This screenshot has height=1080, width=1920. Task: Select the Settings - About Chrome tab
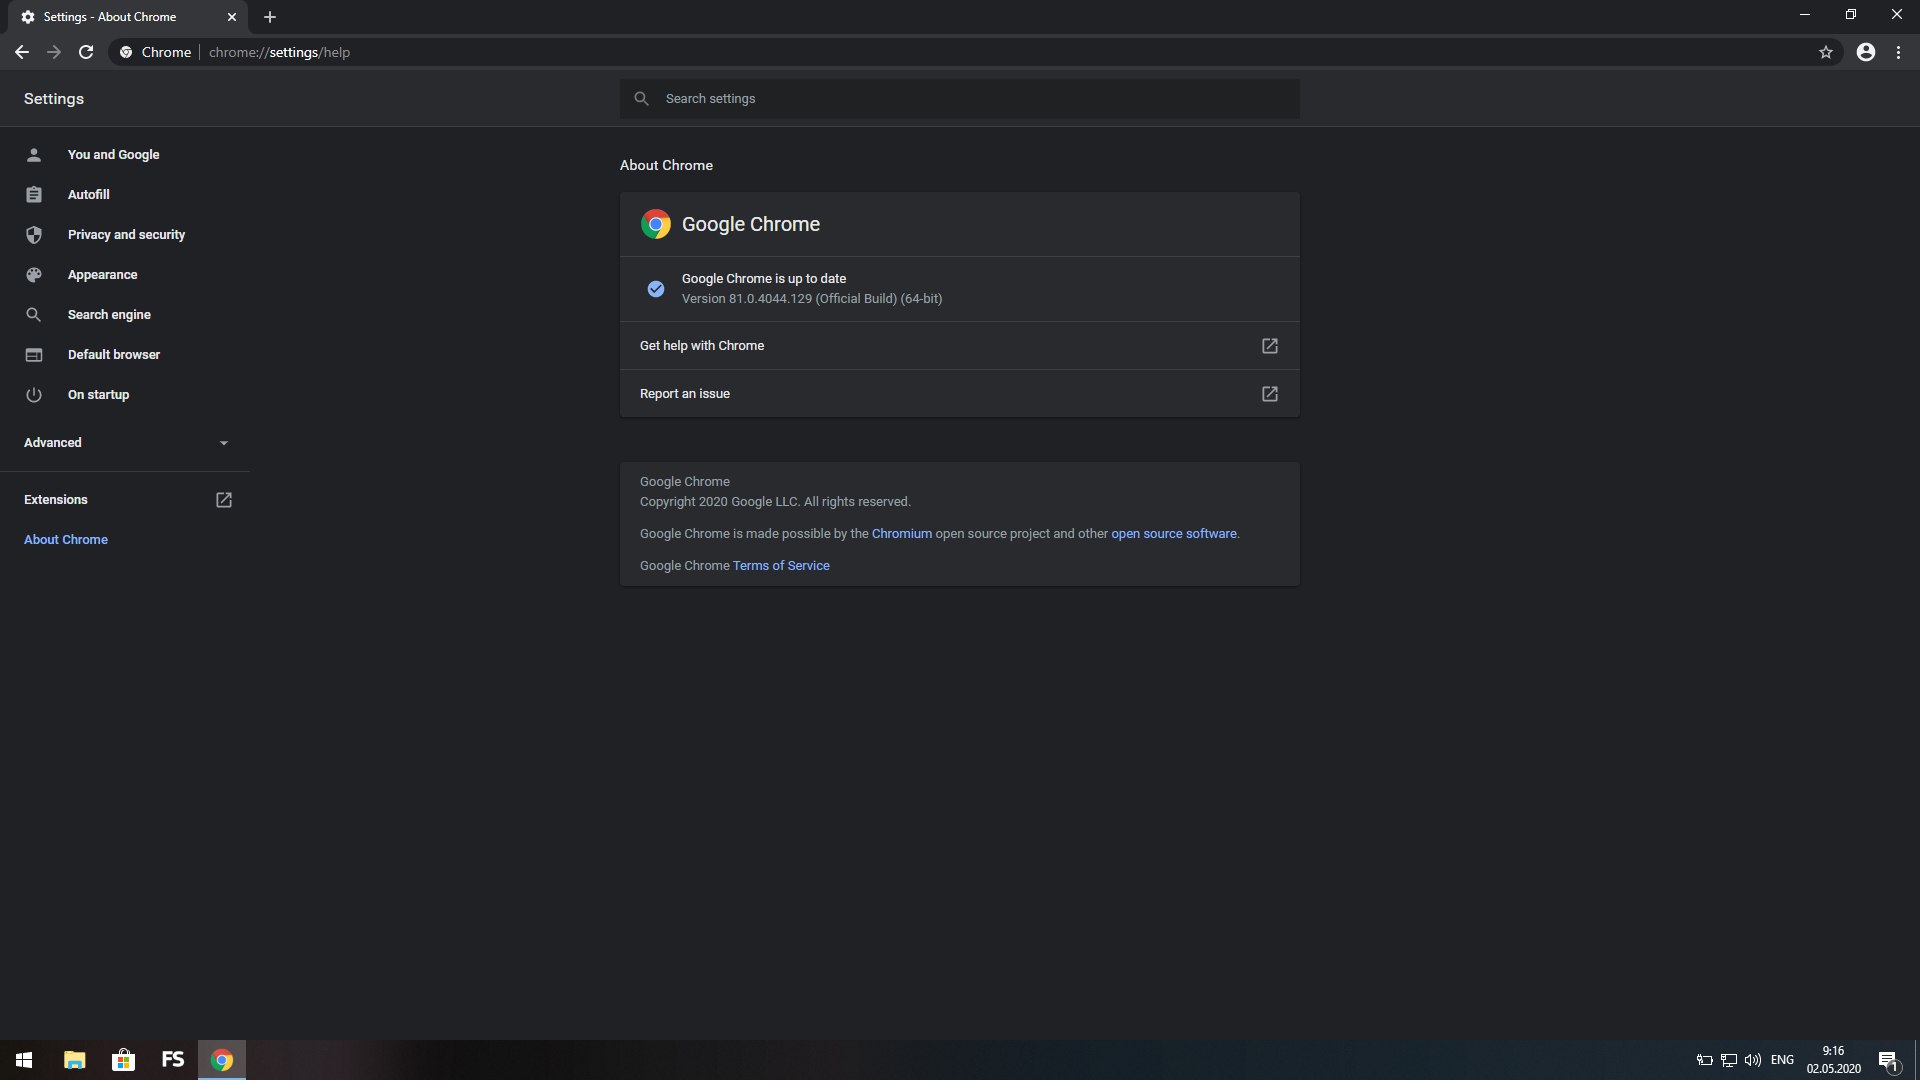point(128,17)
